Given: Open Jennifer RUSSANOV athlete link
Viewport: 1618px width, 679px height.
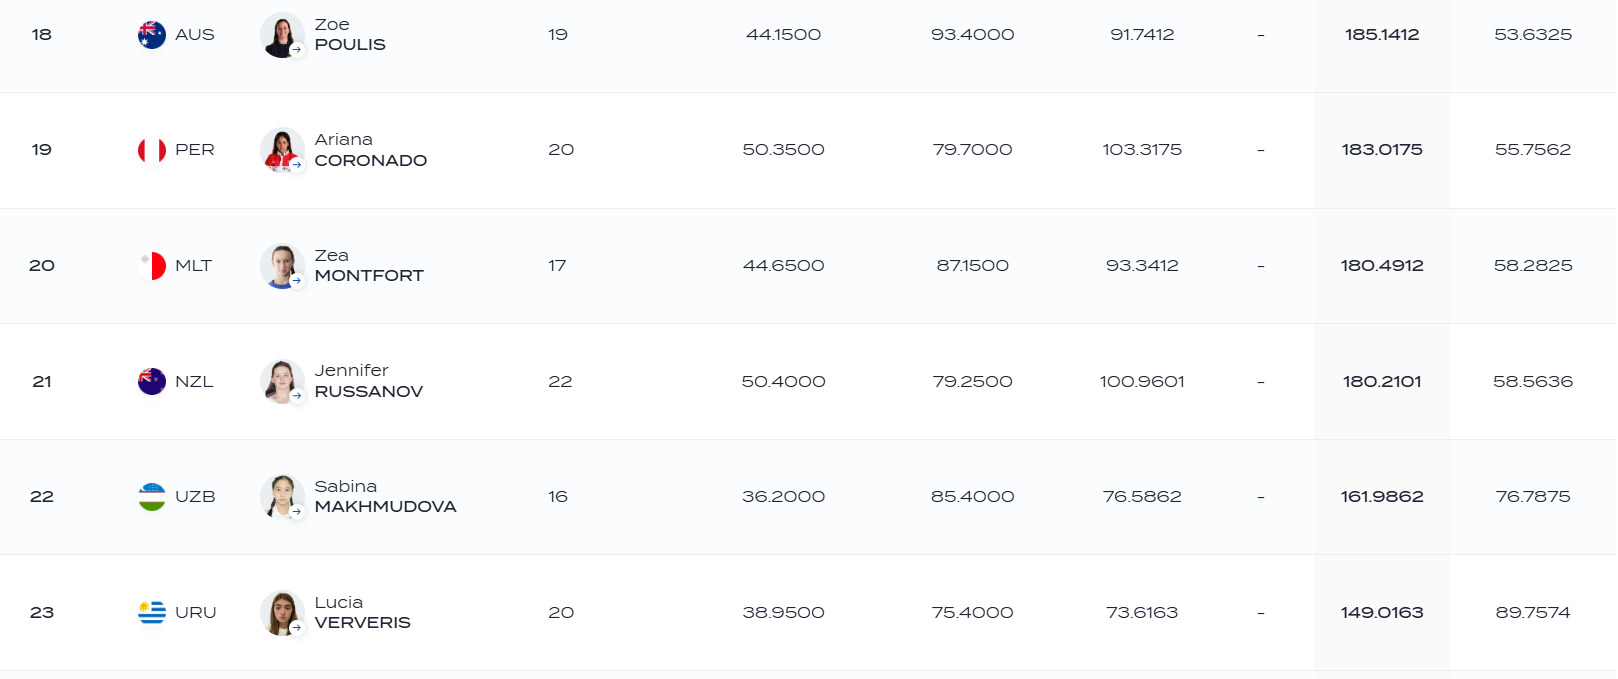Looking at the screenshot, I should pos(369,381).
